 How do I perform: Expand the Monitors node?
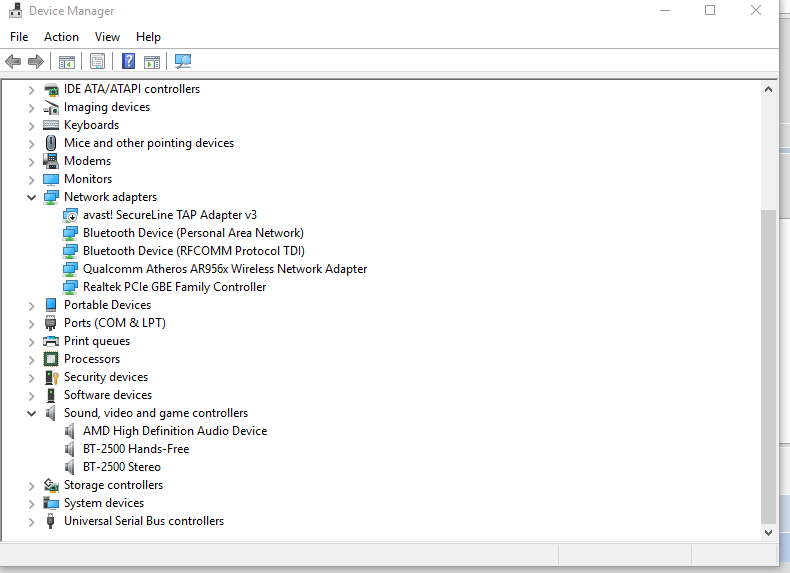[x=31, y=180]
